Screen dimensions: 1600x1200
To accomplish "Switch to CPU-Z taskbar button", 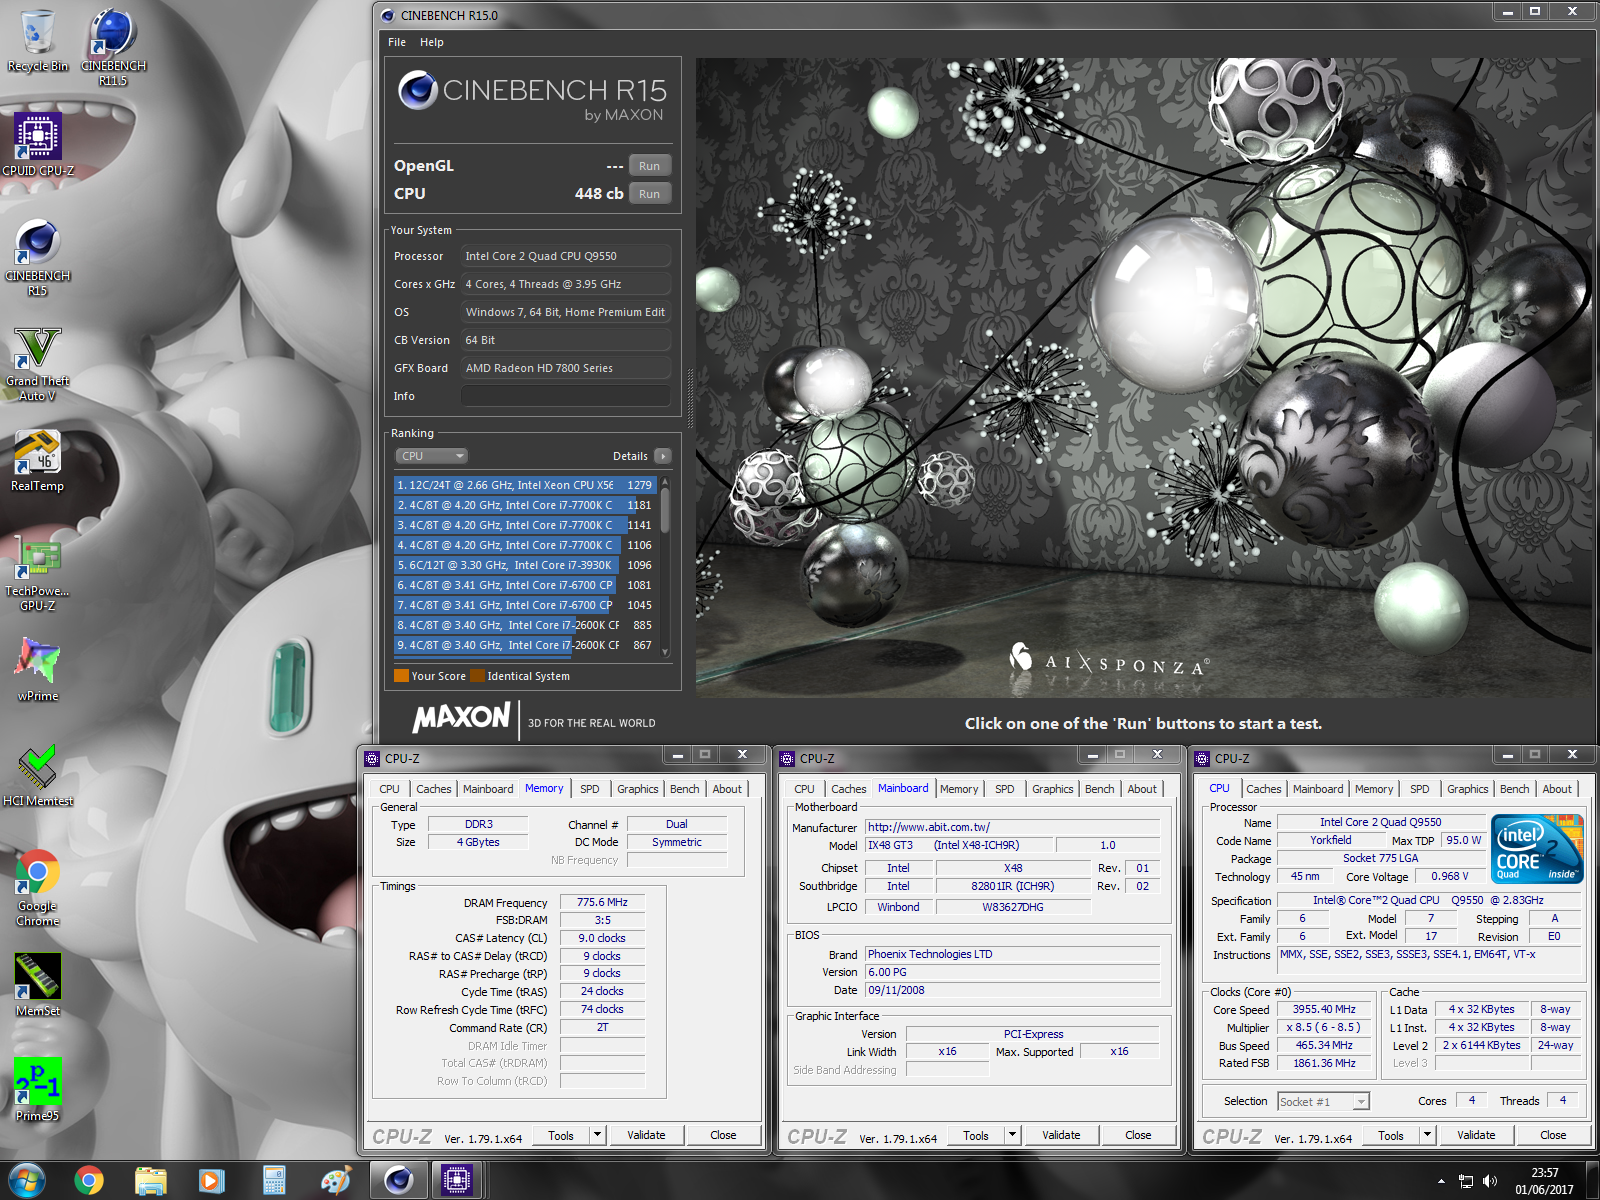I will (457, 1181).
